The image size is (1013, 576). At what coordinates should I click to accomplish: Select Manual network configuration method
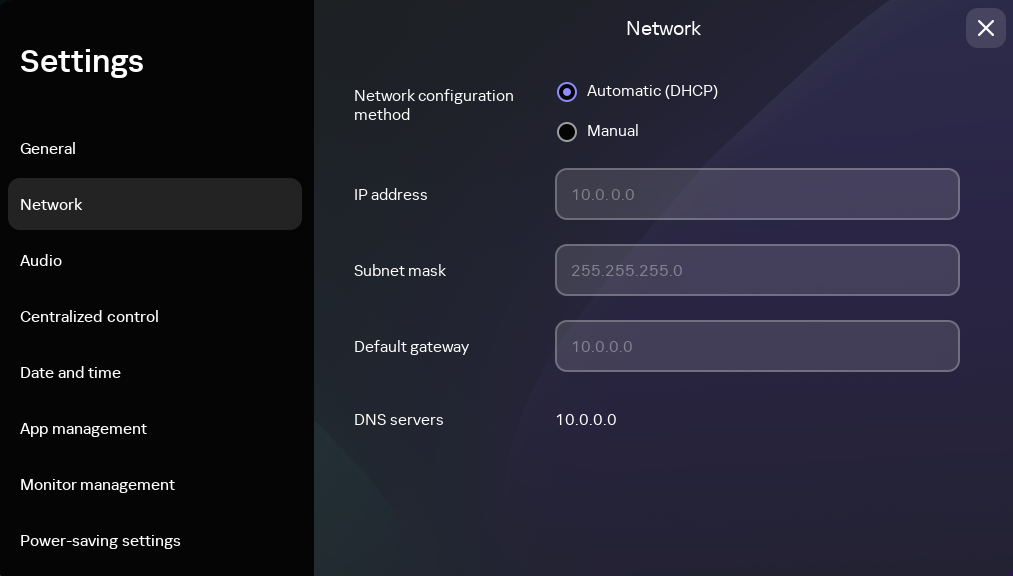point(567,131)
